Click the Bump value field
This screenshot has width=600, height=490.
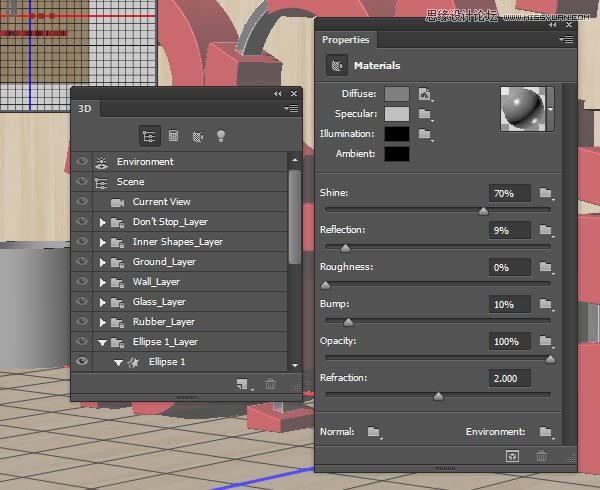pos(510,304)
